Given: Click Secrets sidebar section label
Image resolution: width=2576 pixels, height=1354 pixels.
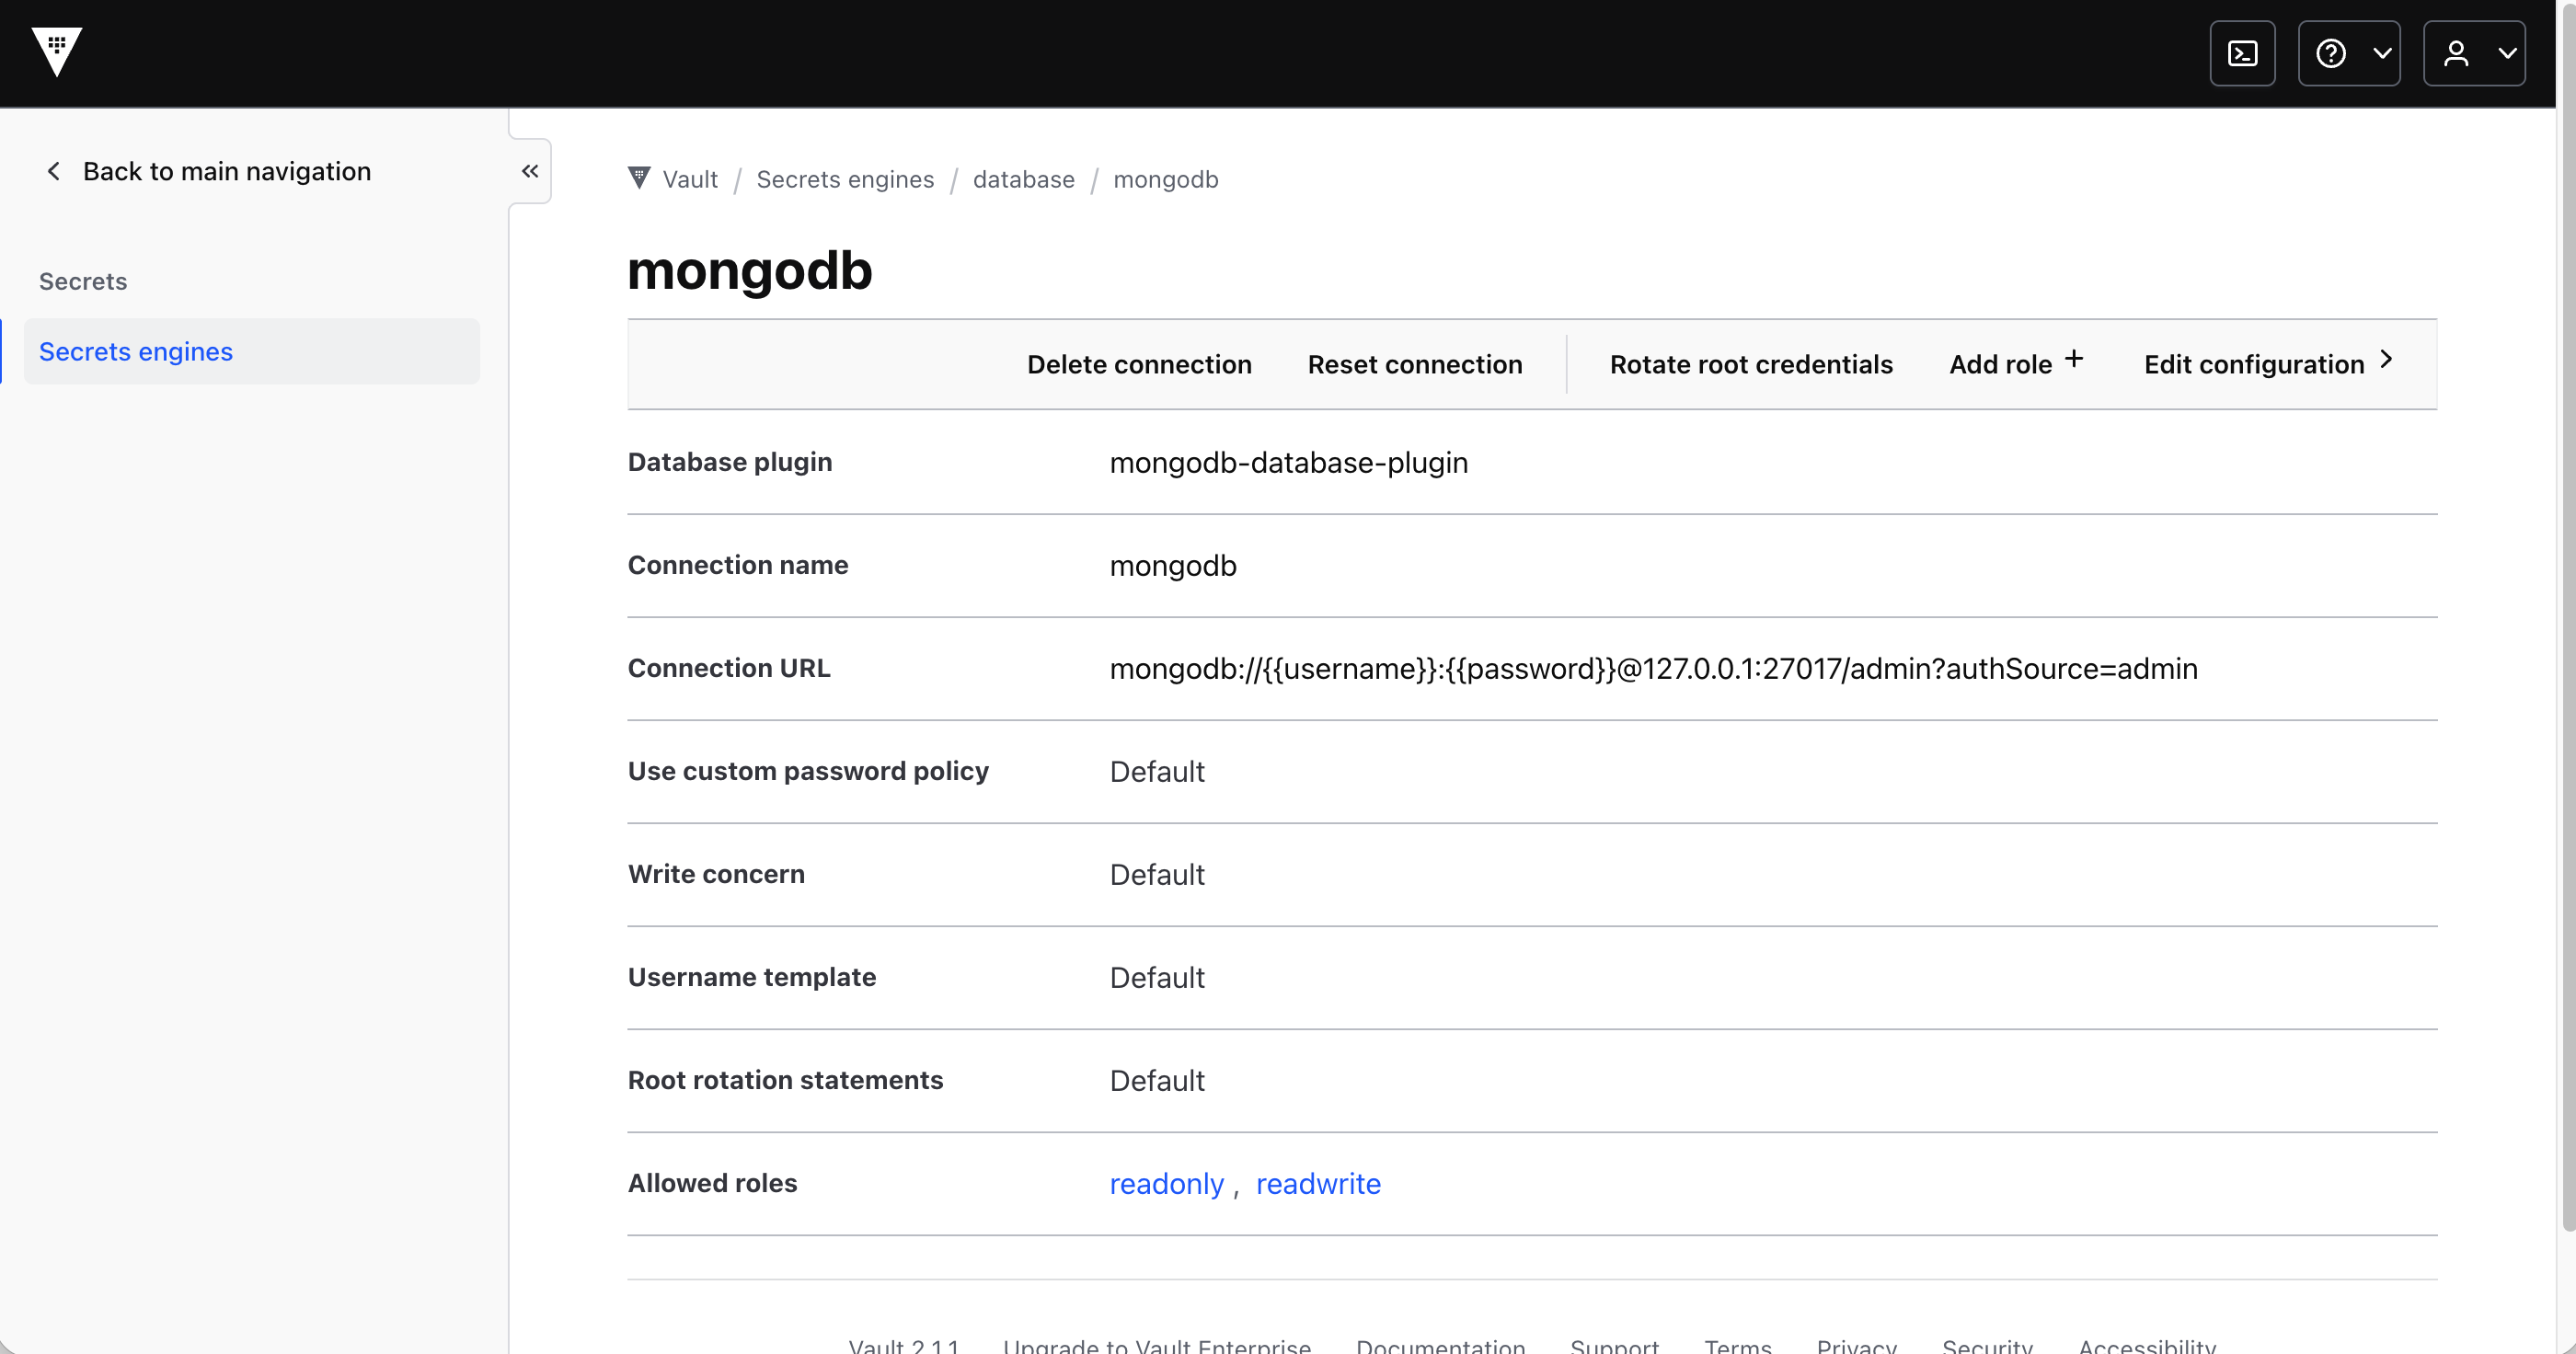Looking at the screenshot, I should (x=83, y=281).
